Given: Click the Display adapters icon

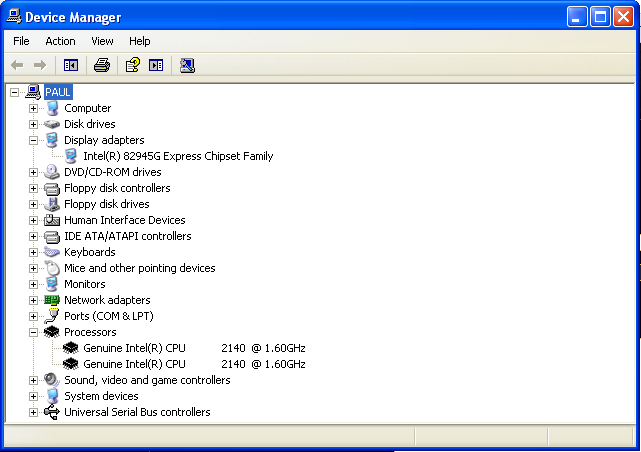Looking at the screenshot, I should 52,140.
